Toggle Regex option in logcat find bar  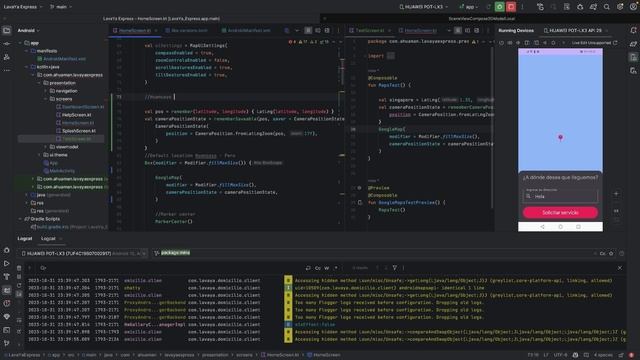click(336, 268)
